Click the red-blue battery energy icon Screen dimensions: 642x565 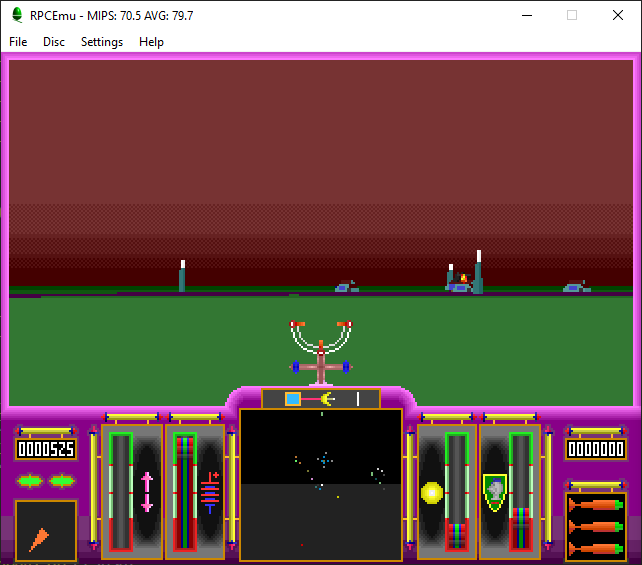point(210,493)
